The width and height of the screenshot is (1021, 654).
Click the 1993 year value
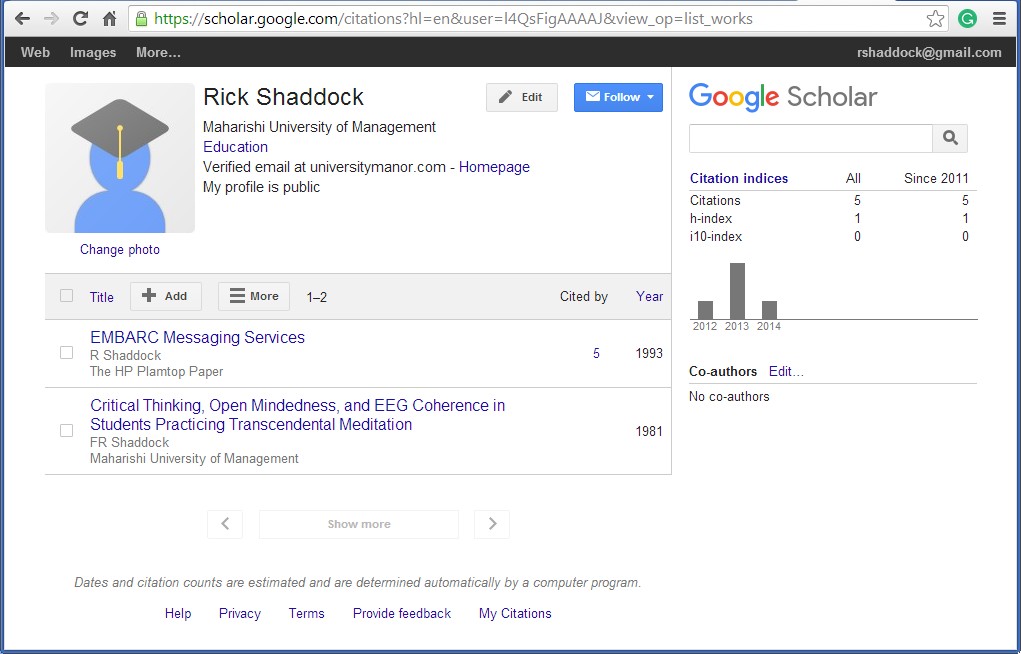click(649, 353)
